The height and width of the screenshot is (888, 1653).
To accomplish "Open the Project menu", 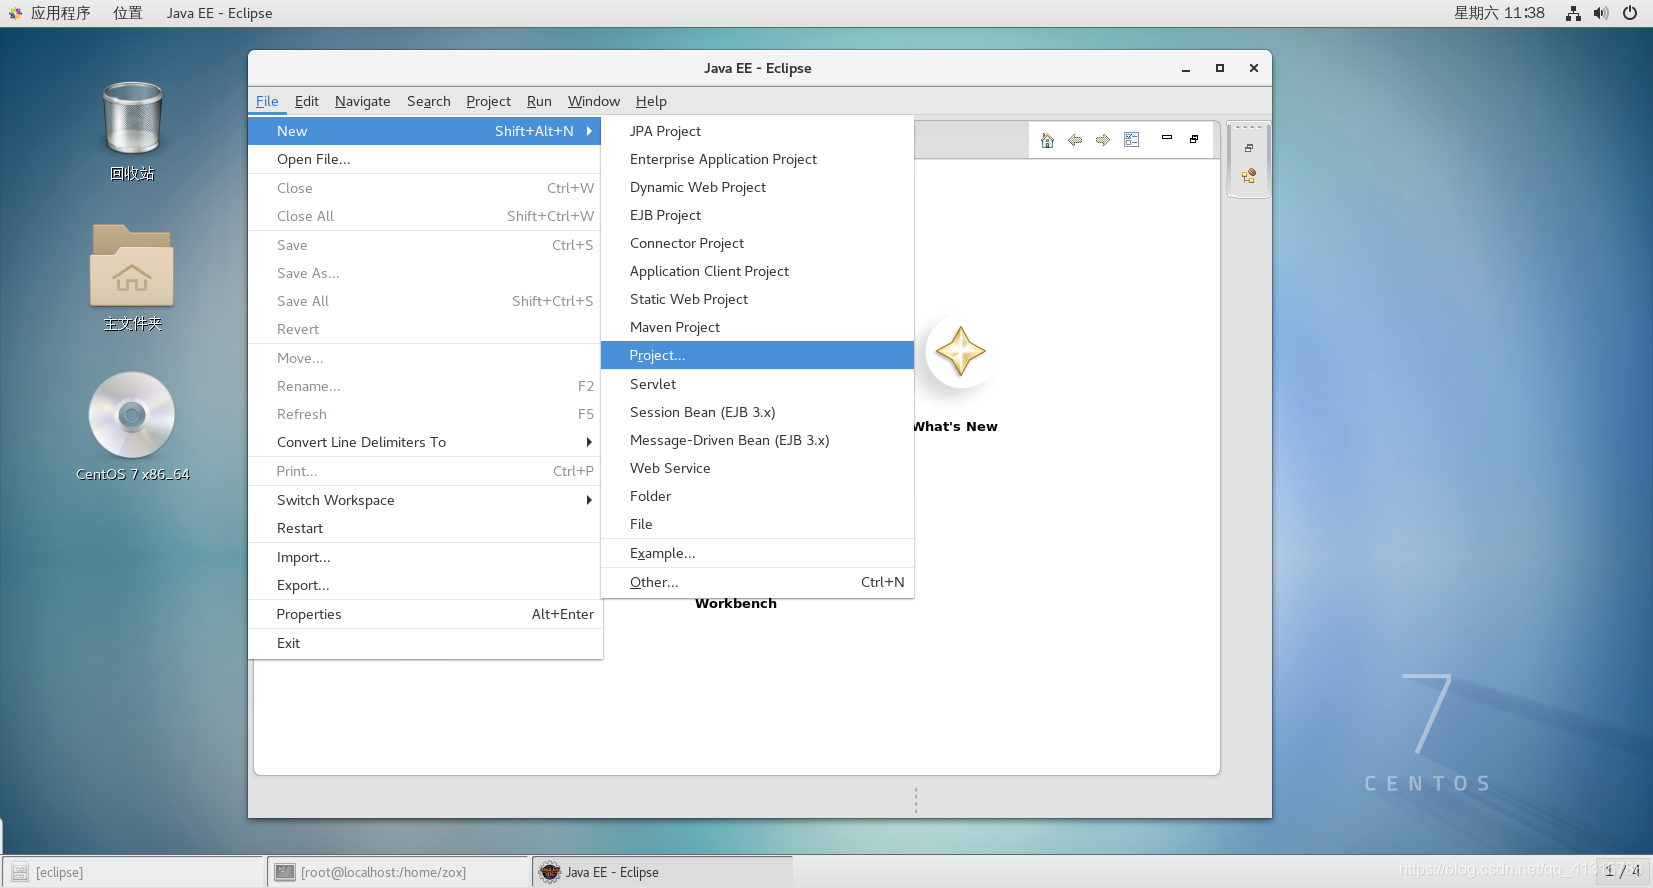I will tap(489, 101).
